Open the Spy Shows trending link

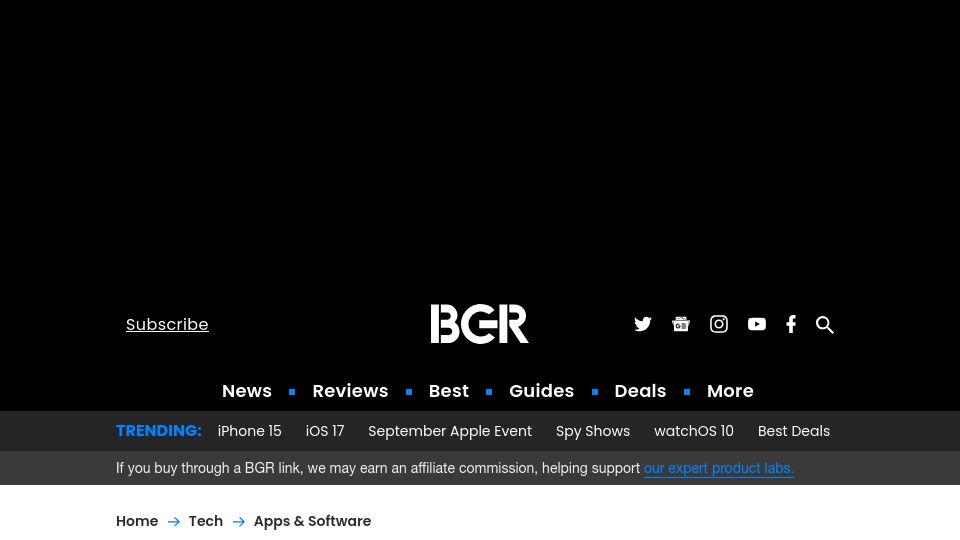(593, 431)
